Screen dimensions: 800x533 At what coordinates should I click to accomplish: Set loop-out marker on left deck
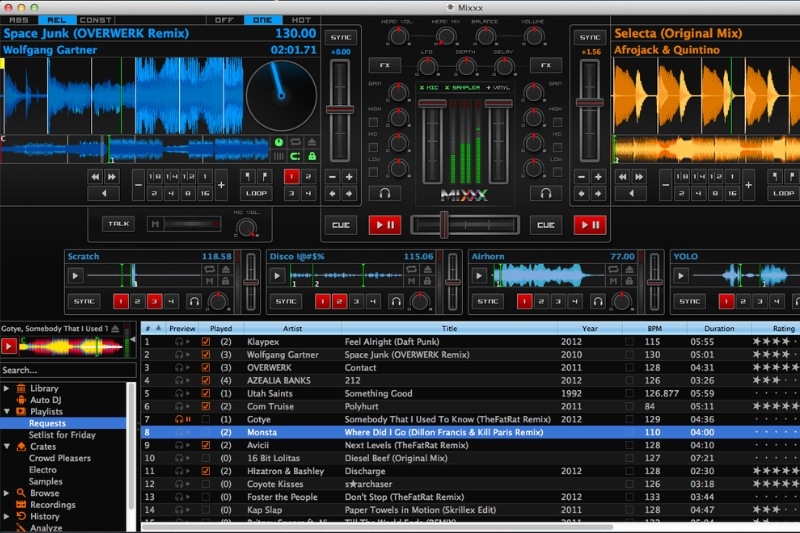[x=264, y=177]
